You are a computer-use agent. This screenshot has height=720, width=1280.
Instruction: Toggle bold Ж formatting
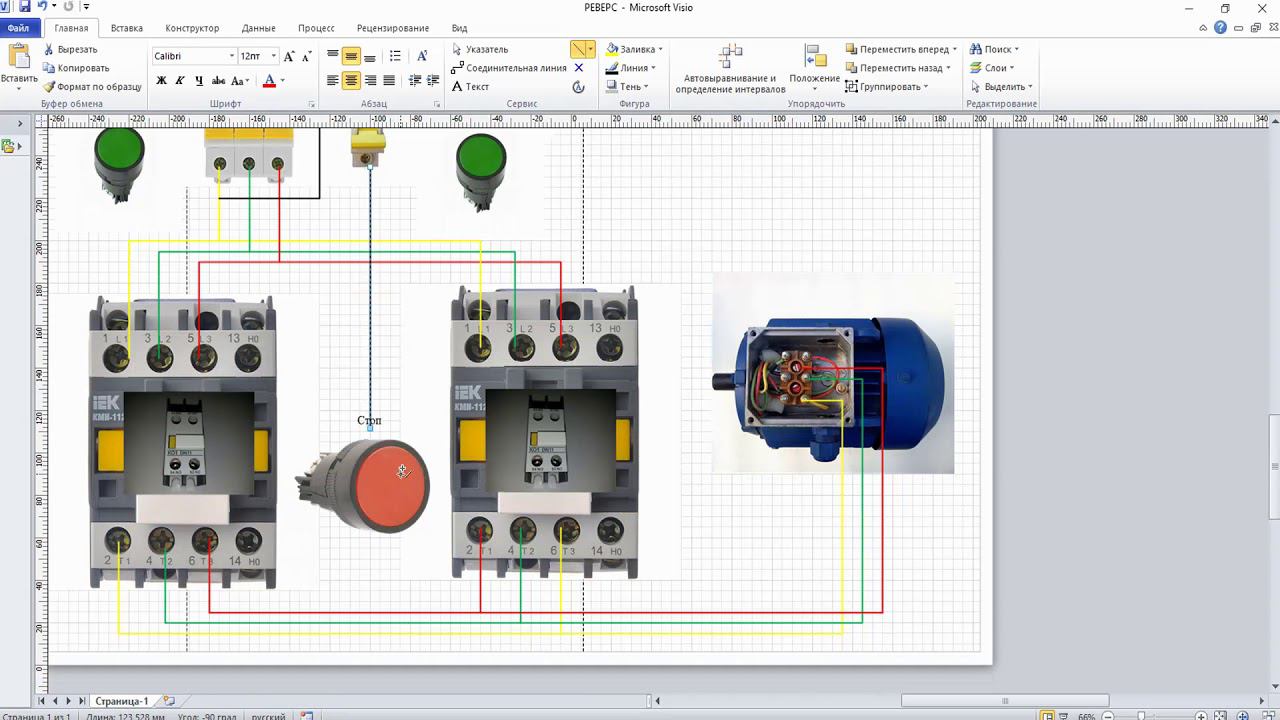pyautogui.click(x=161, y=81)
